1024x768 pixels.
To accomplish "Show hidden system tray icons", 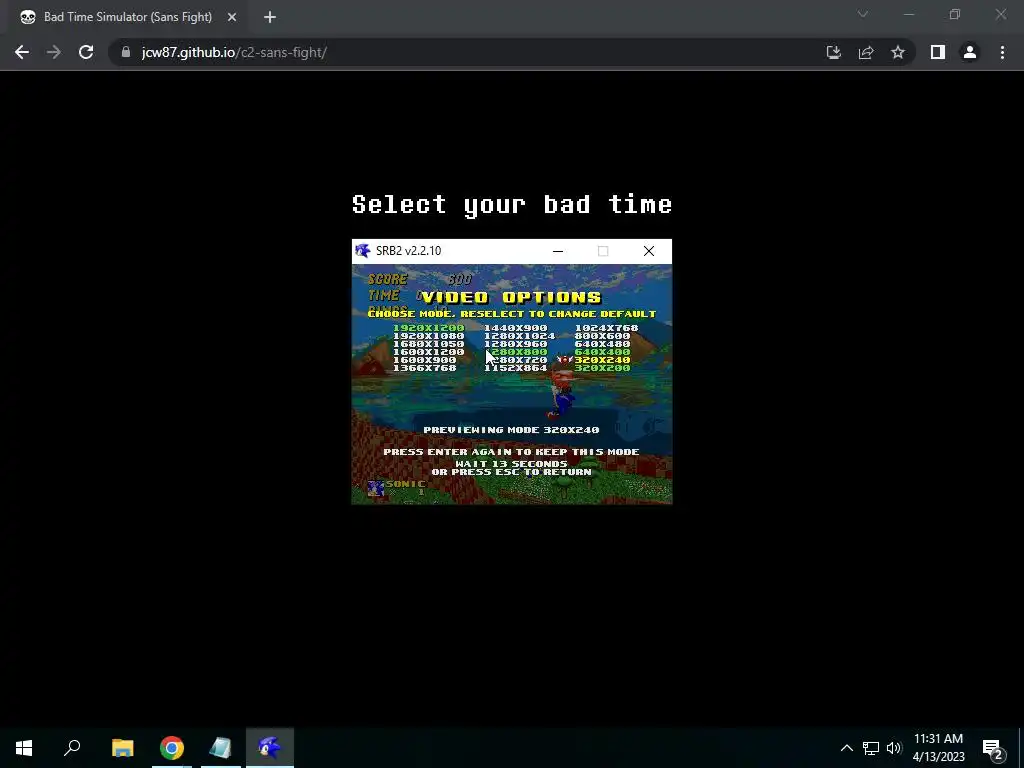I will (x=846, y=748).
